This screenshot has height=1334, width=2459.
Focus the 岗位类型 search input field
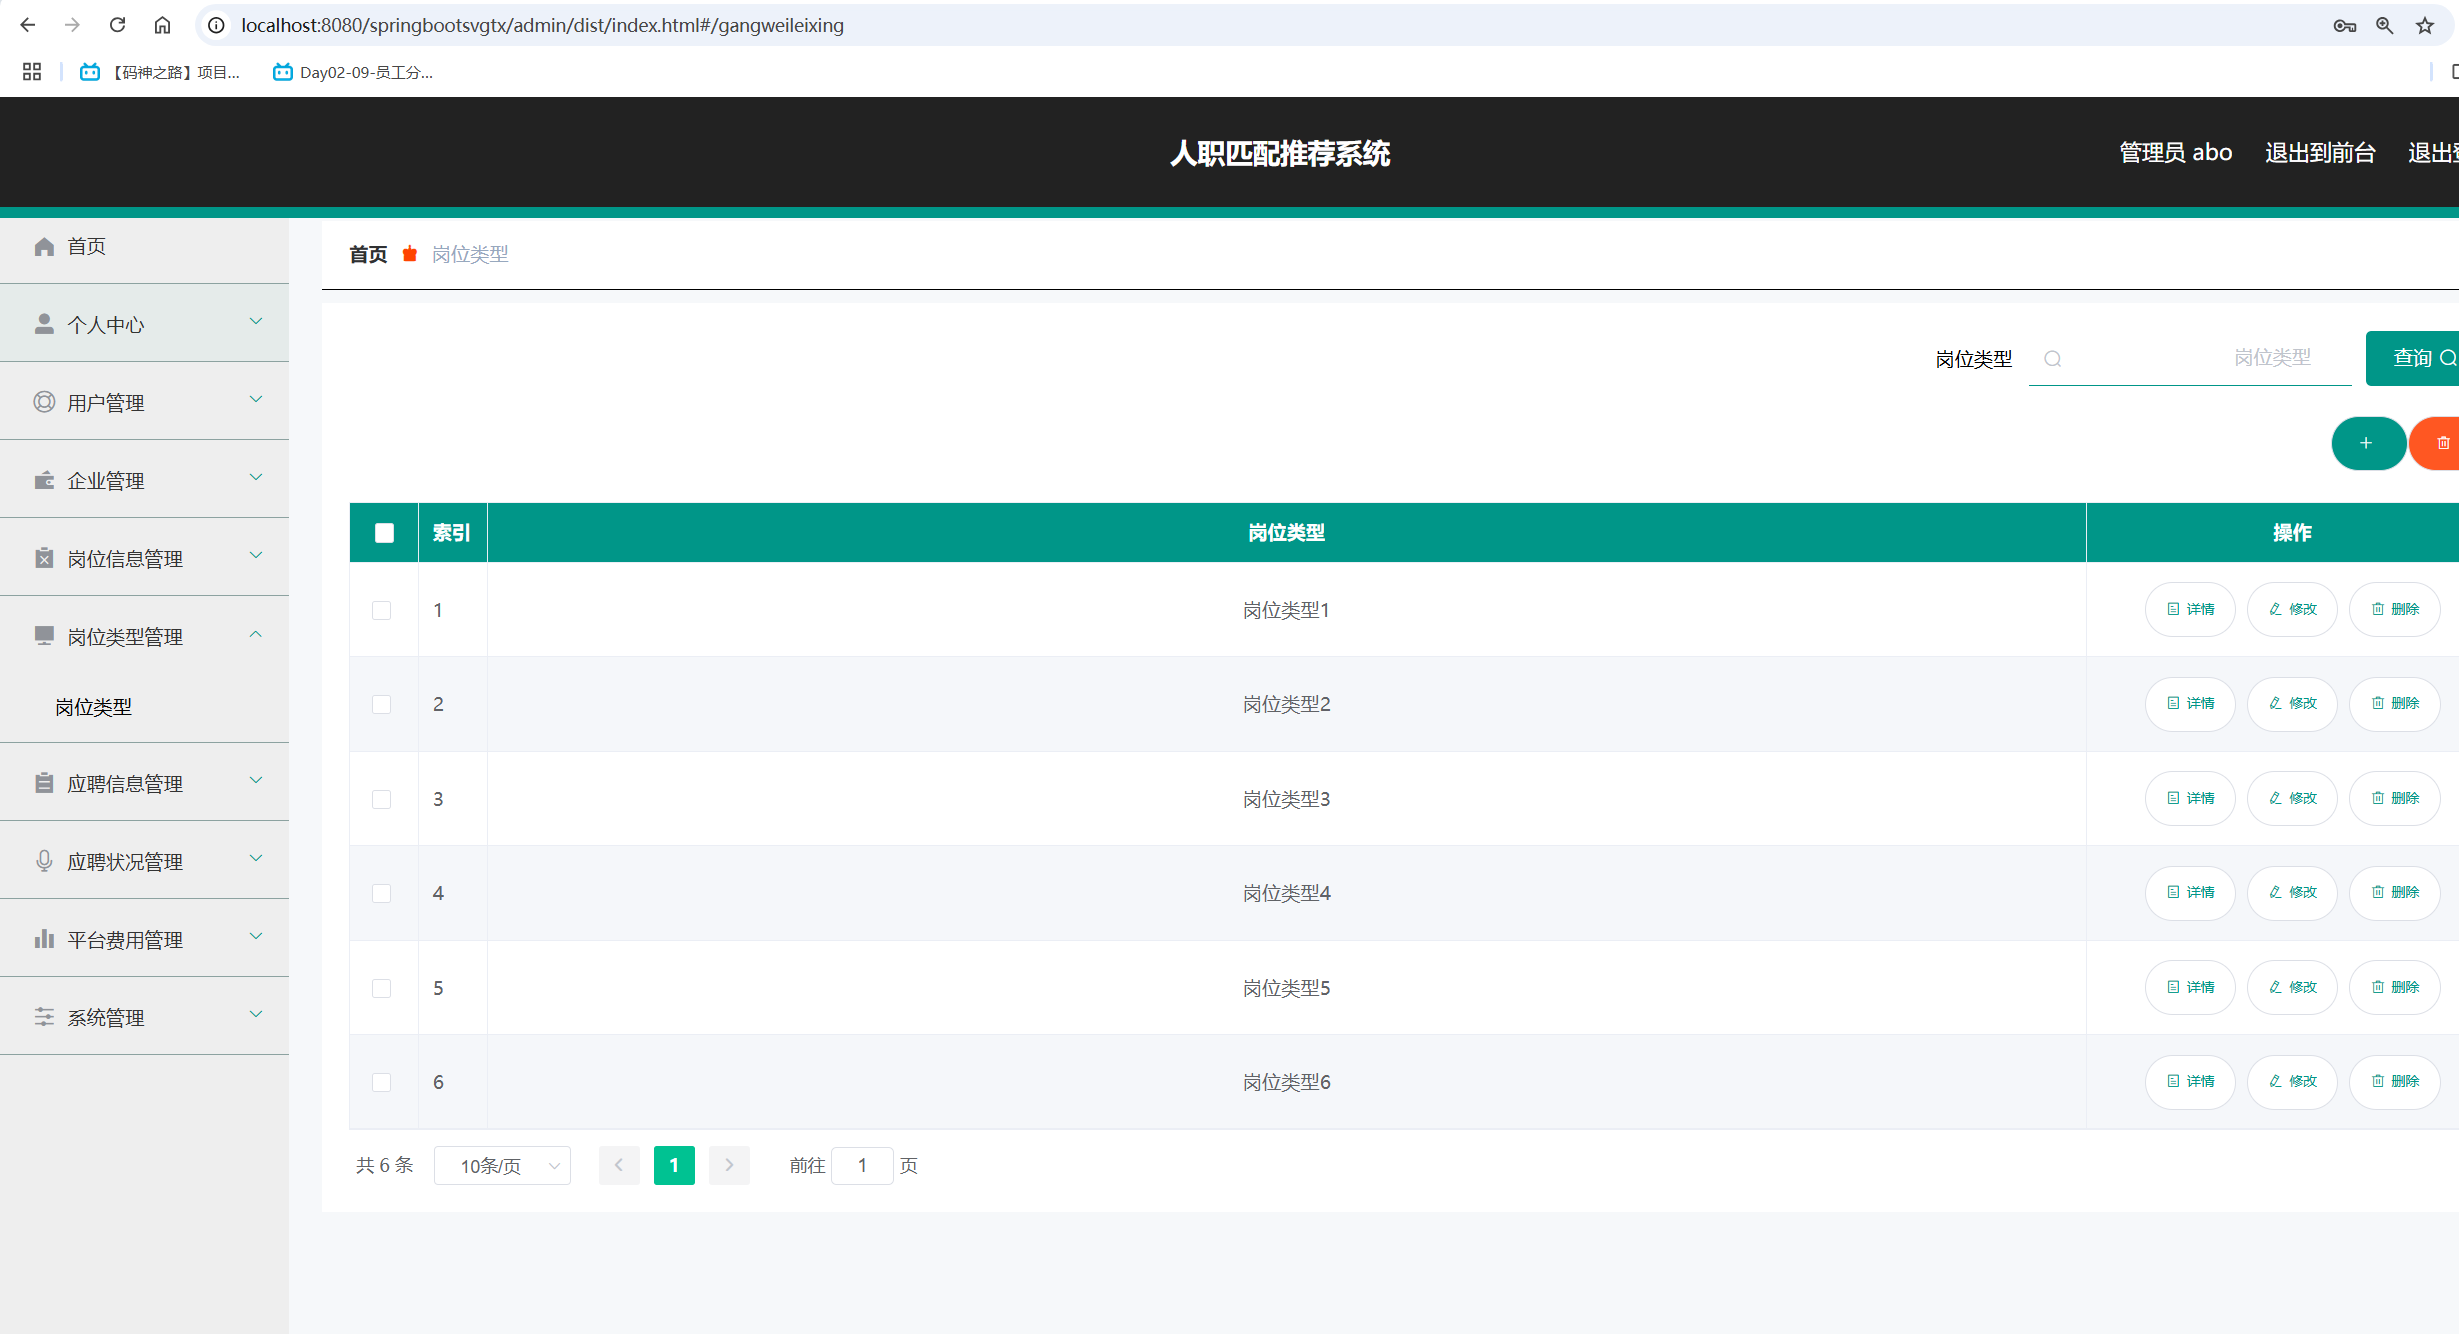(x=2190, y=358)
